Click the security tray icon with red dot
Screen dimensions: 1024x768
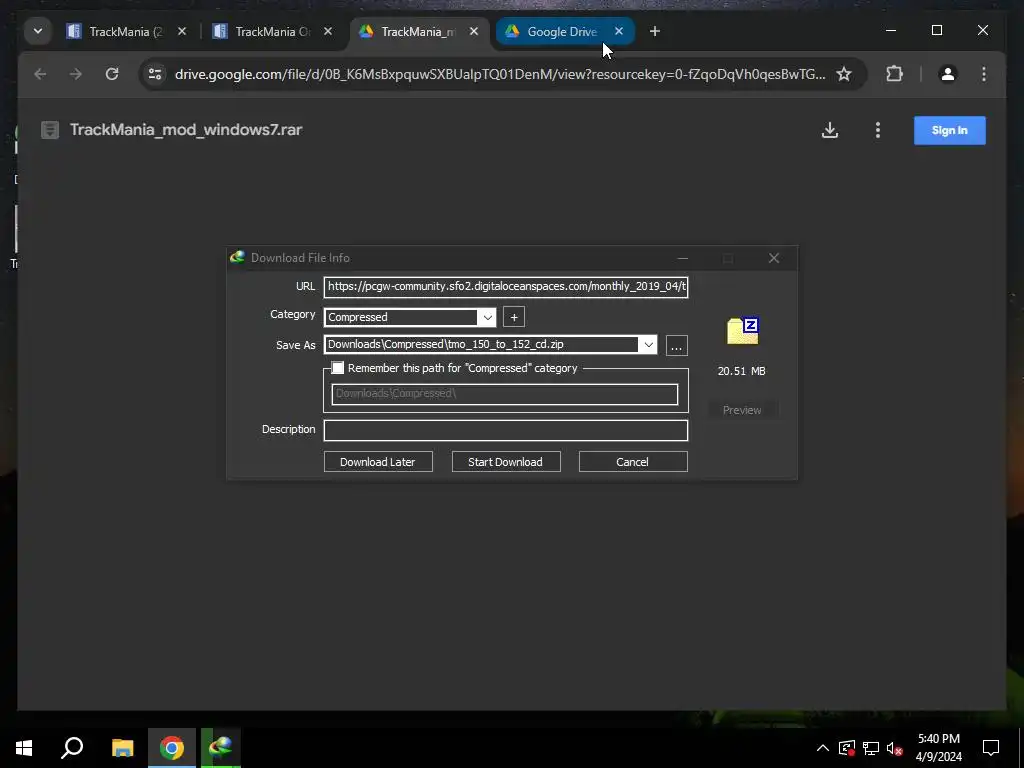[847, 748]
